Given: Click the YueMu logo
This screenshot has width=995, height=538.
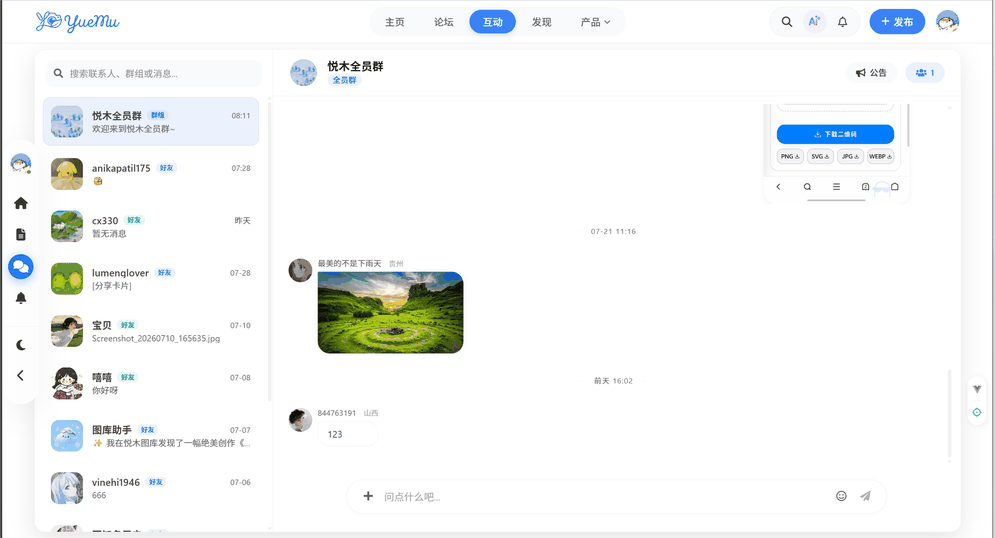Looking at the screenshot, I should click(x=77, y=22).
